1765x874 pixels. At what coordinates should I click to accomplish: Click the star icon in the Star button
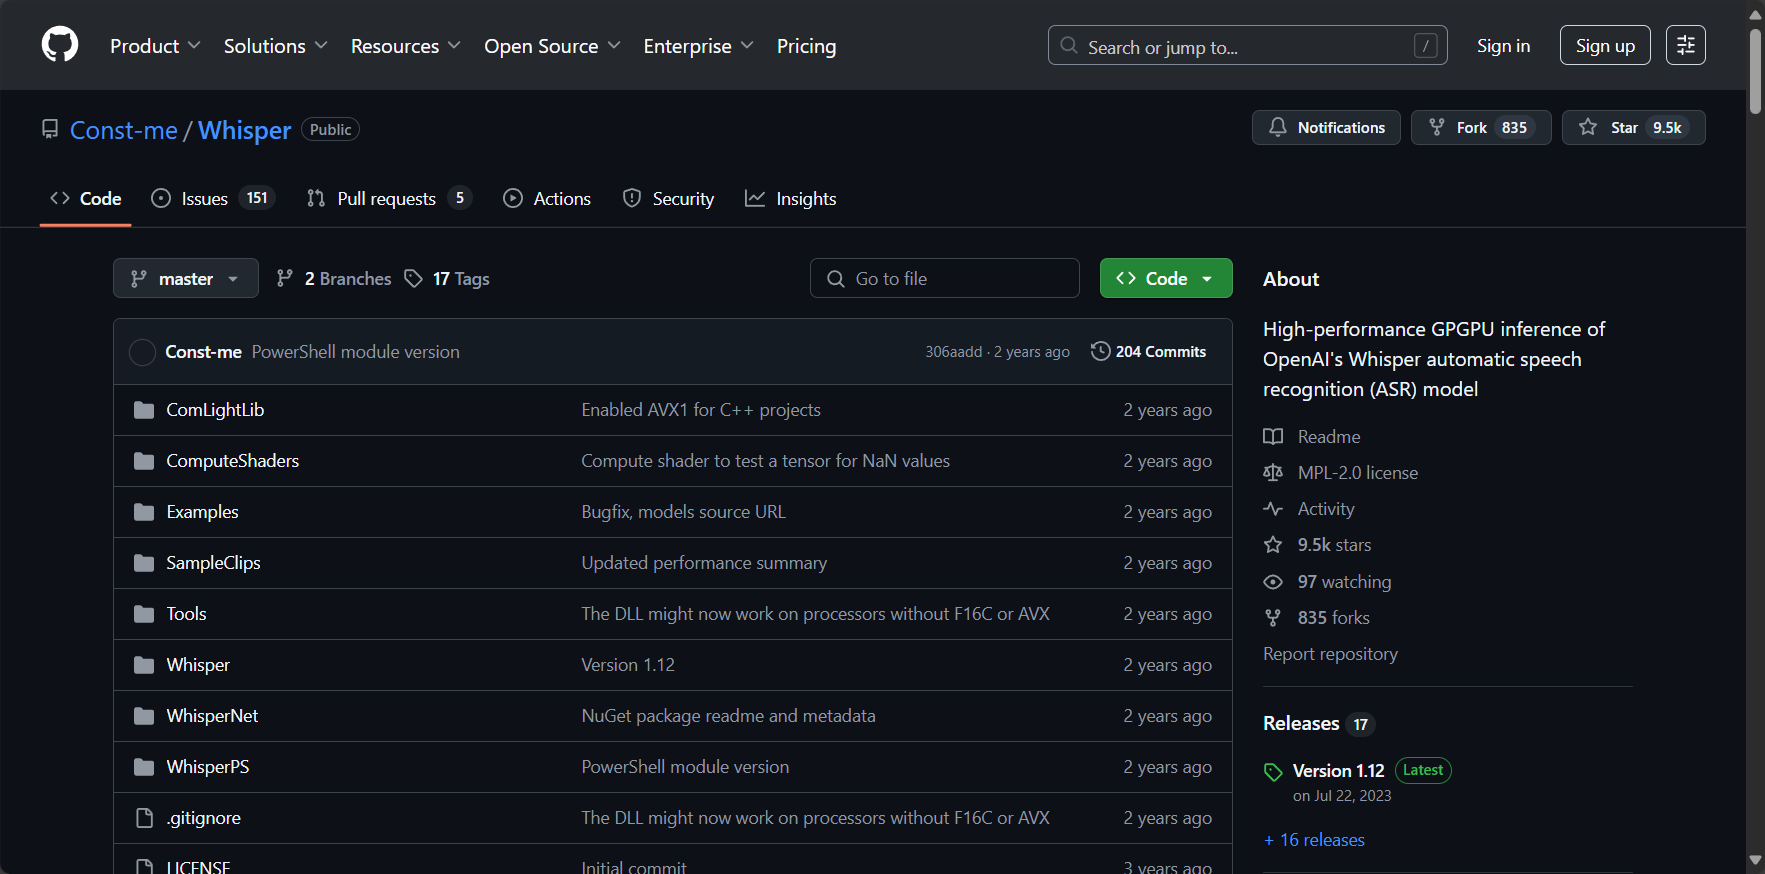pyautogui.click(x=1588, y=127)
